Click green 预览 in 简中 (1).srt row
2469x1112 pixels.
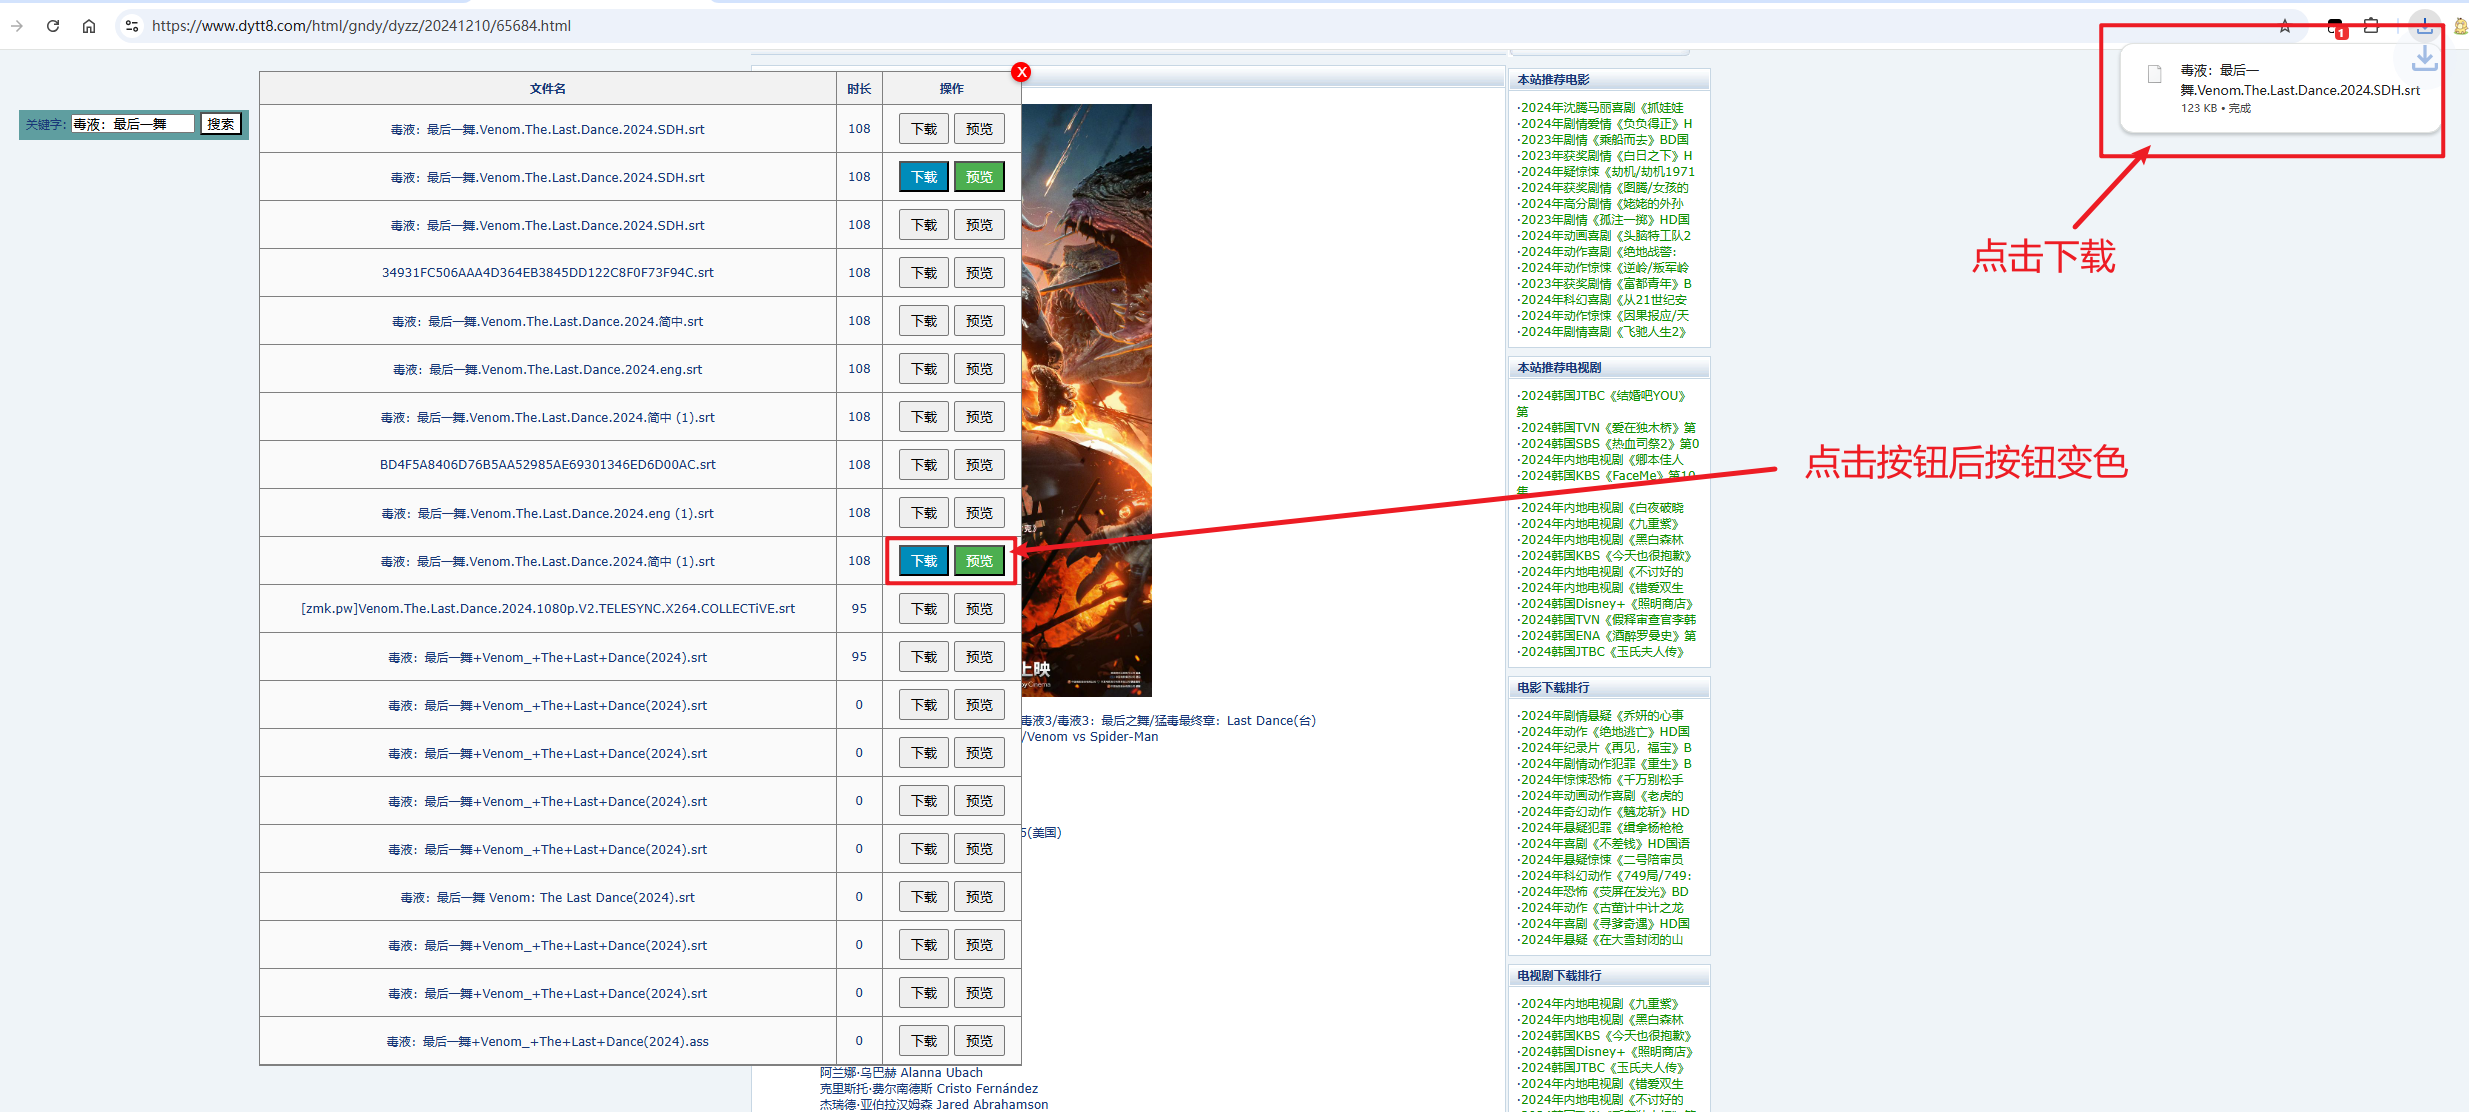tap(979, 561)
